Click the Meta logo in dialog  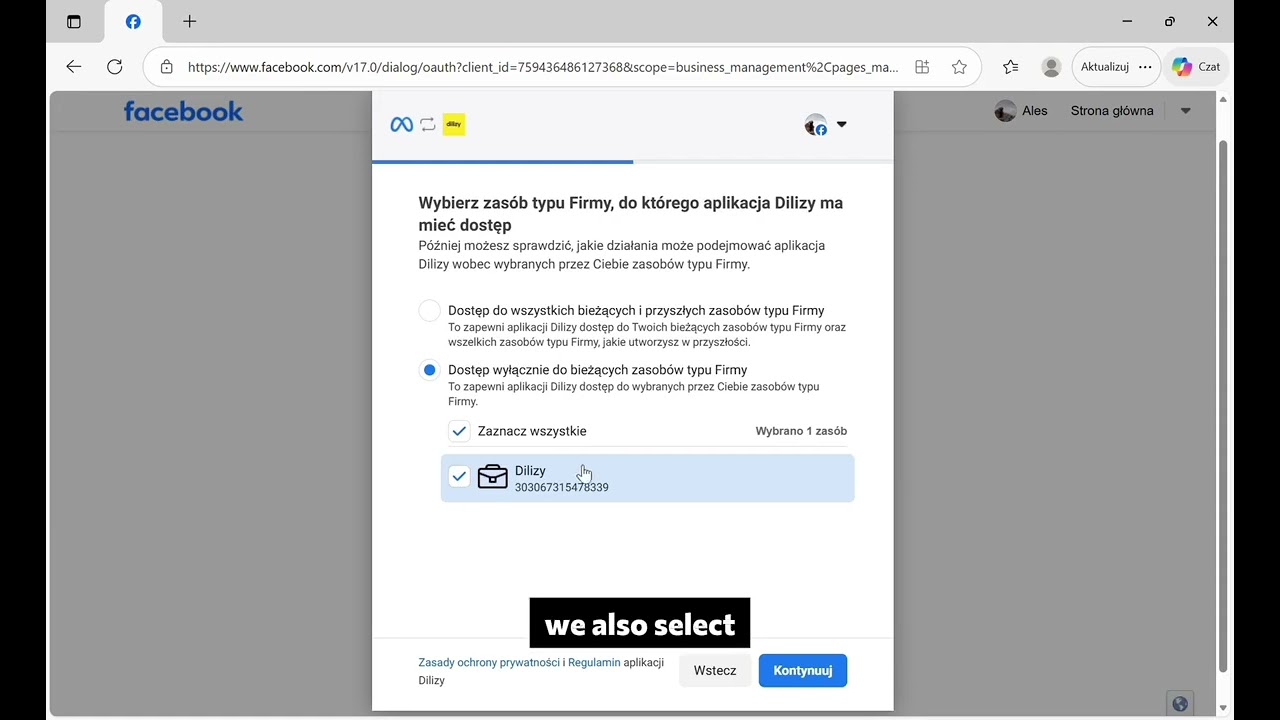(401, 125)
